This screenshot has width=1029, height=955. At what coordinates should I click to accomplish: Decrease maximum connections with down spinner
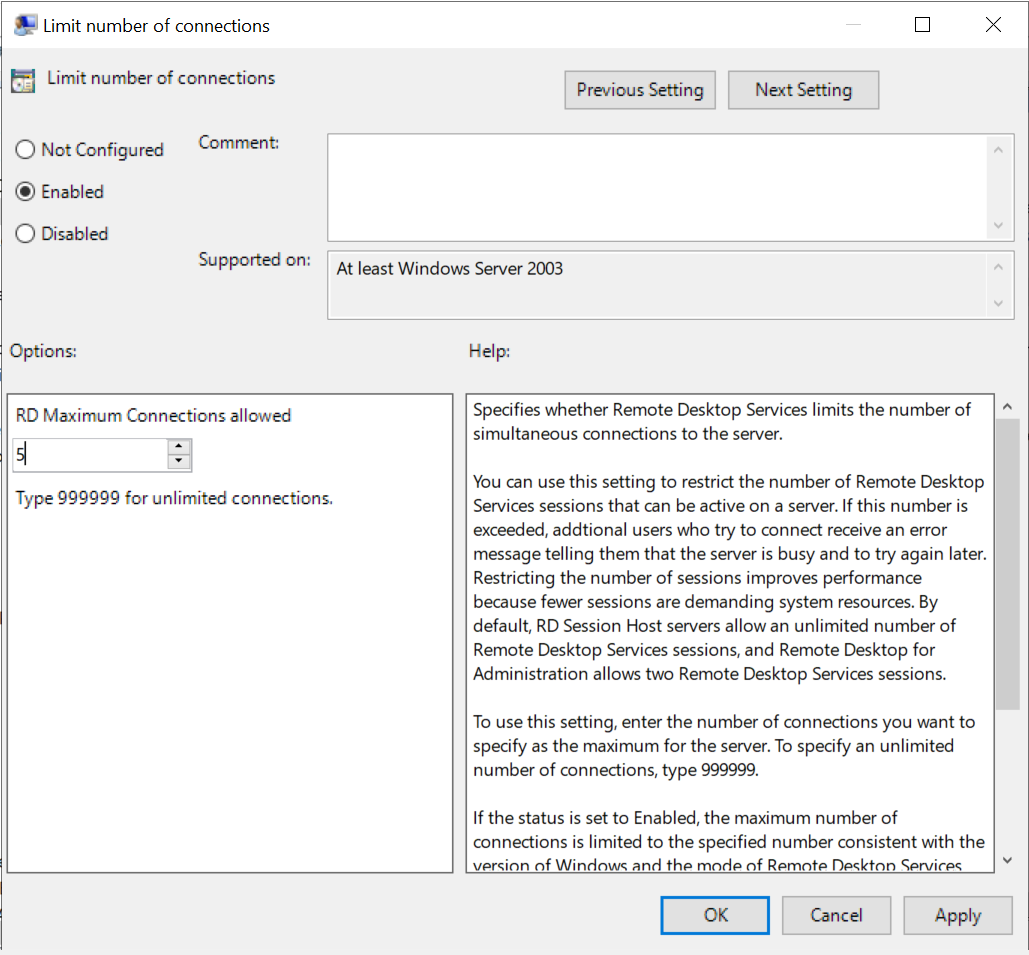(x=179, y=462)
